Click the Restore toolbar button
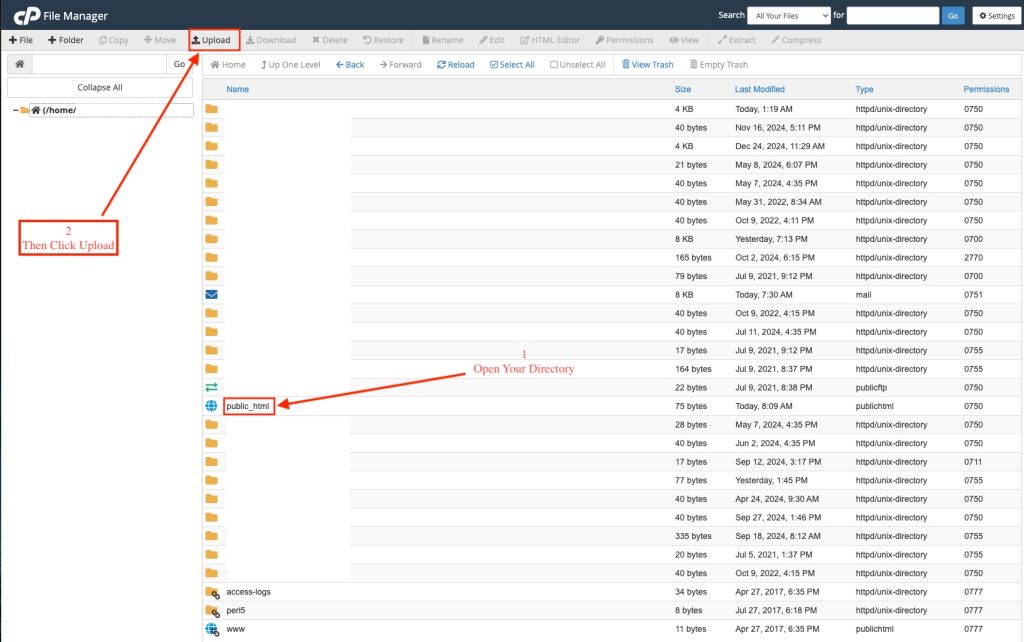 [x=383, y=40]
